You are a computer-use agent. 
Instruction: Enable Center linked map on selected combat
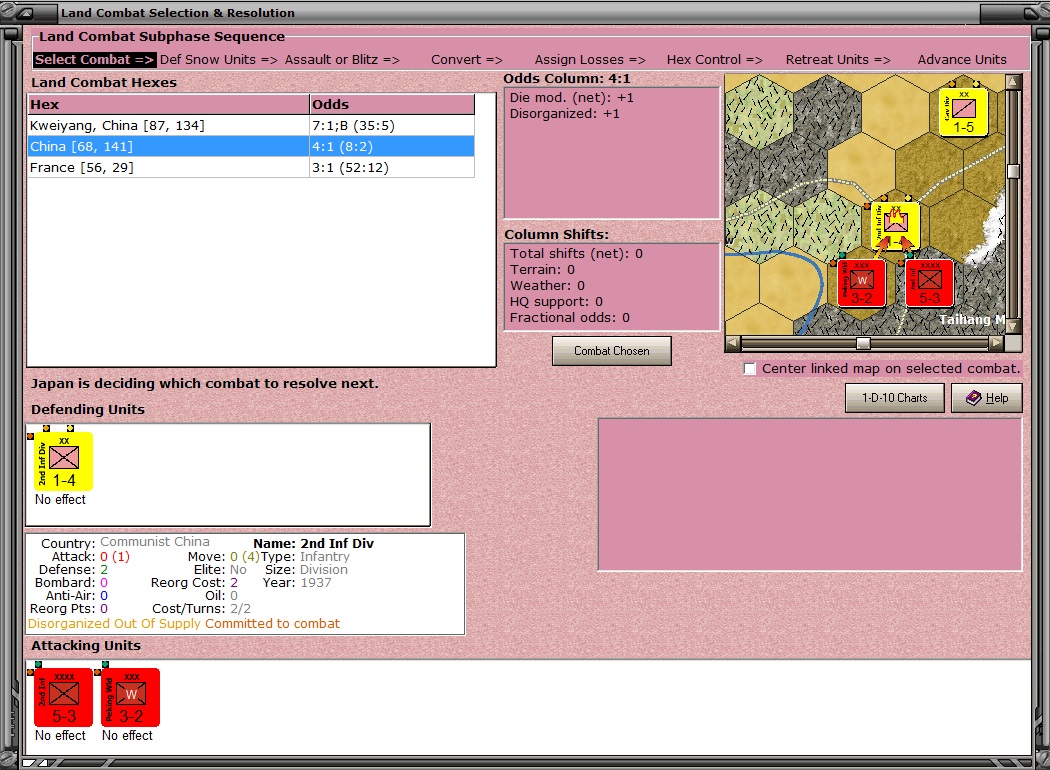tap(750, 369)
